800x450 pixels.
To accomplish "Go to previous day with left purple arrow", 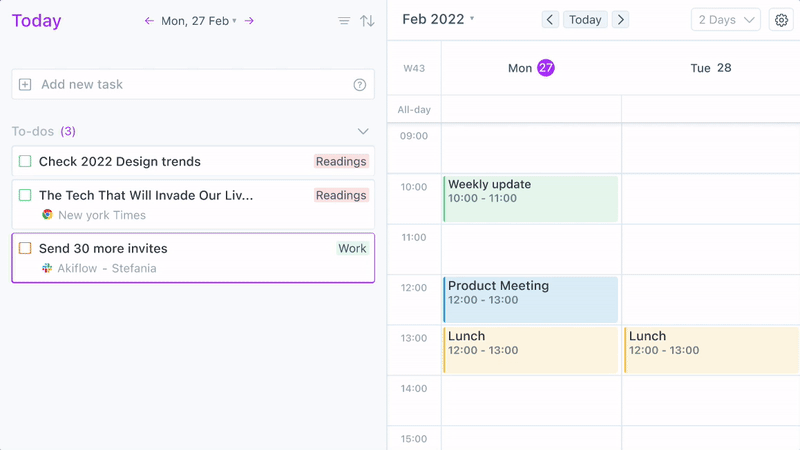I will pyautogui.click(x=149, y=21).
